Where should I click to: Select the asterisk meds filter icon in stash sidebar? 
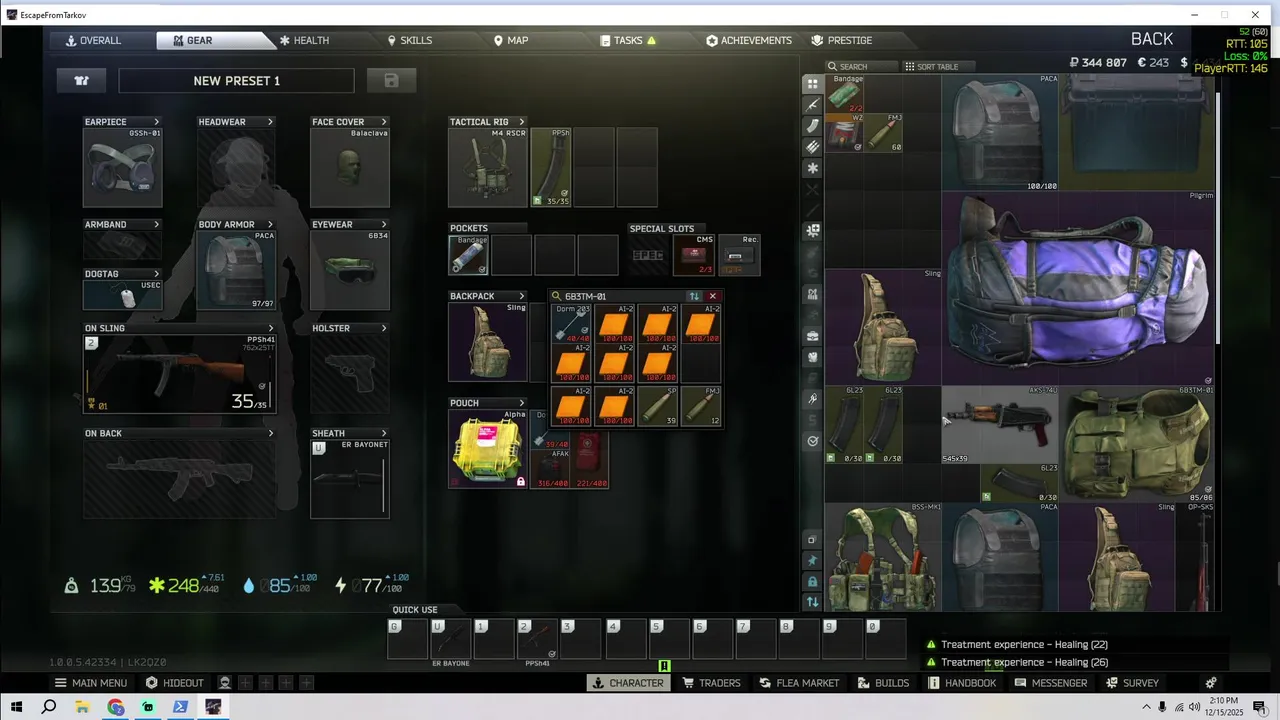[812, 168]
